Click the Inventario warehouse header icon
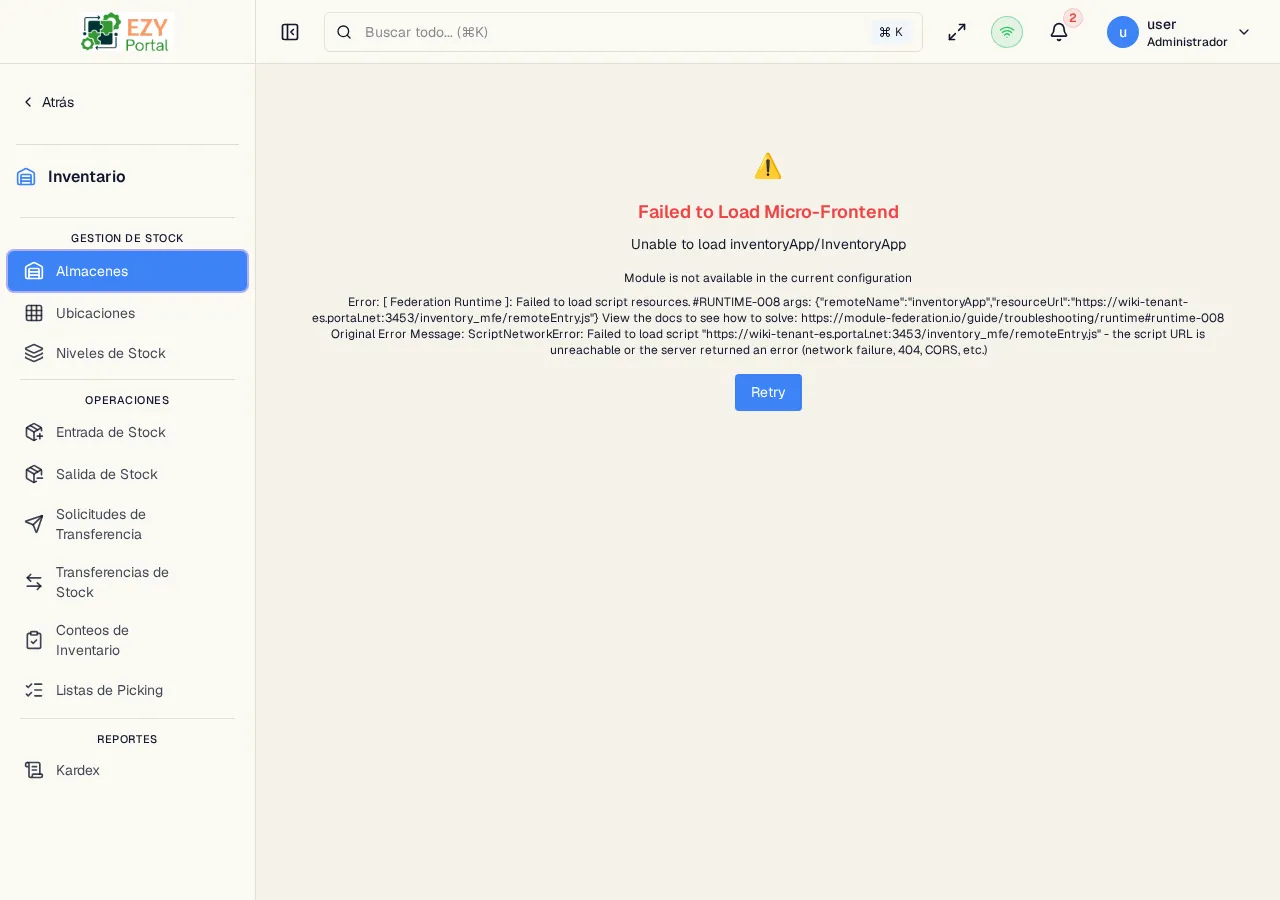Viewport: 1280px width, 900px height. [26, 177]
